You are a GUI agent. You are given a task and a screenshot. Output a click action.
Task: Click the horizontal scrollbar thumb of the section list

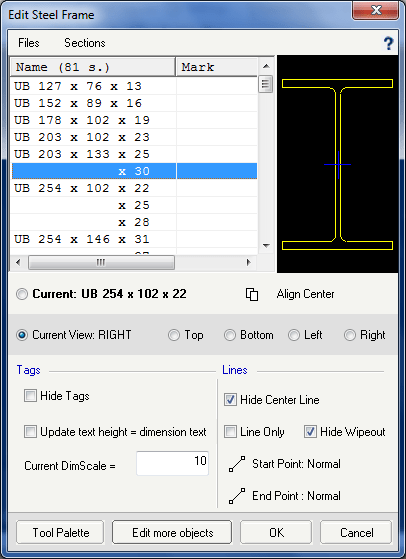101,262
